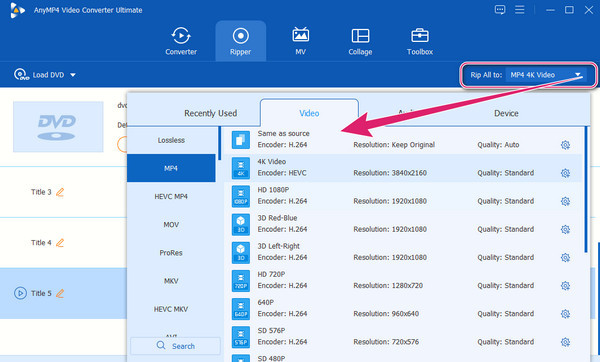The height and width of the screenshot is (362, 600).
Task: Select the Title 4 row
Action: click(x=64, y=242)
